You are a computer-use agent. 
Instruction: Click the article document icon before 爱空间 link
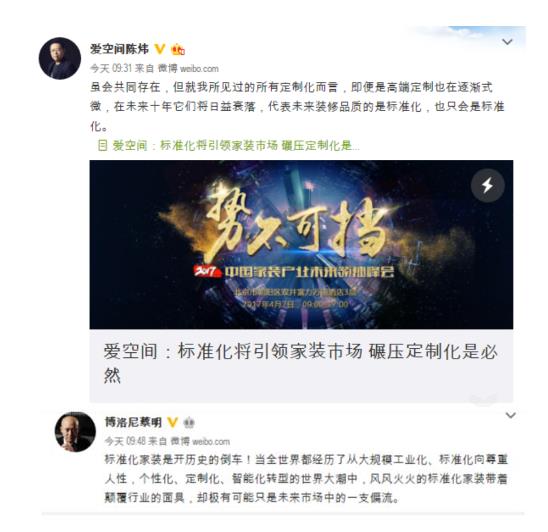[102, 145]
